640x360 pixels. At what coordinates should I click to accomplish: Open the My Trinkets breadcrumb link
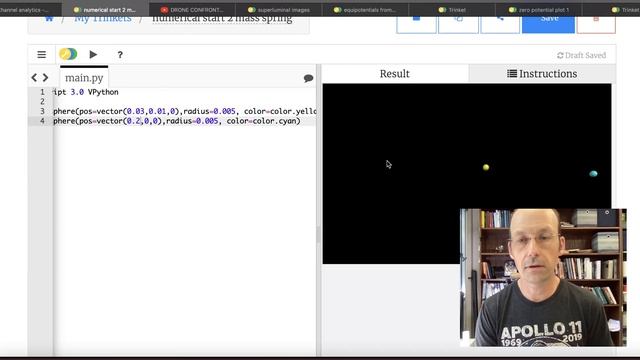coord(103,19)
